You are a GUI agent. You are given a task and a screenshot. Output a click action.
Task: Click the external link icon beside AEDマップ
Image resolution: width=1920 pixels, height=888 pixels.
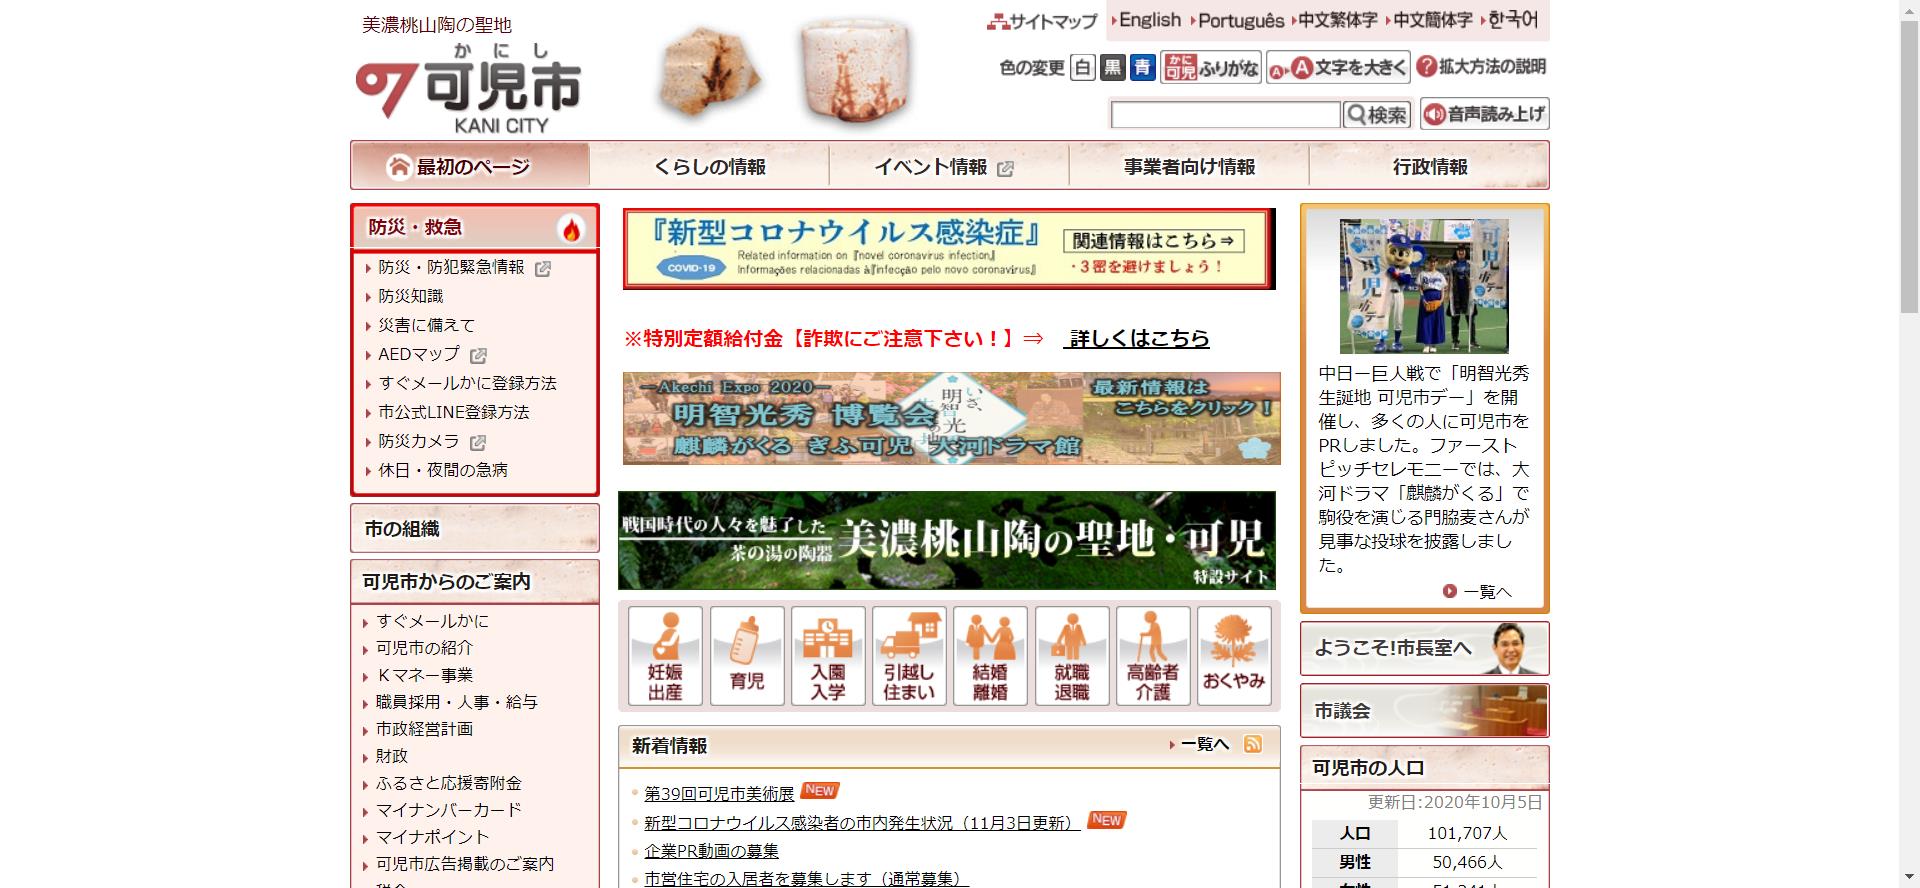click(478, 355)
